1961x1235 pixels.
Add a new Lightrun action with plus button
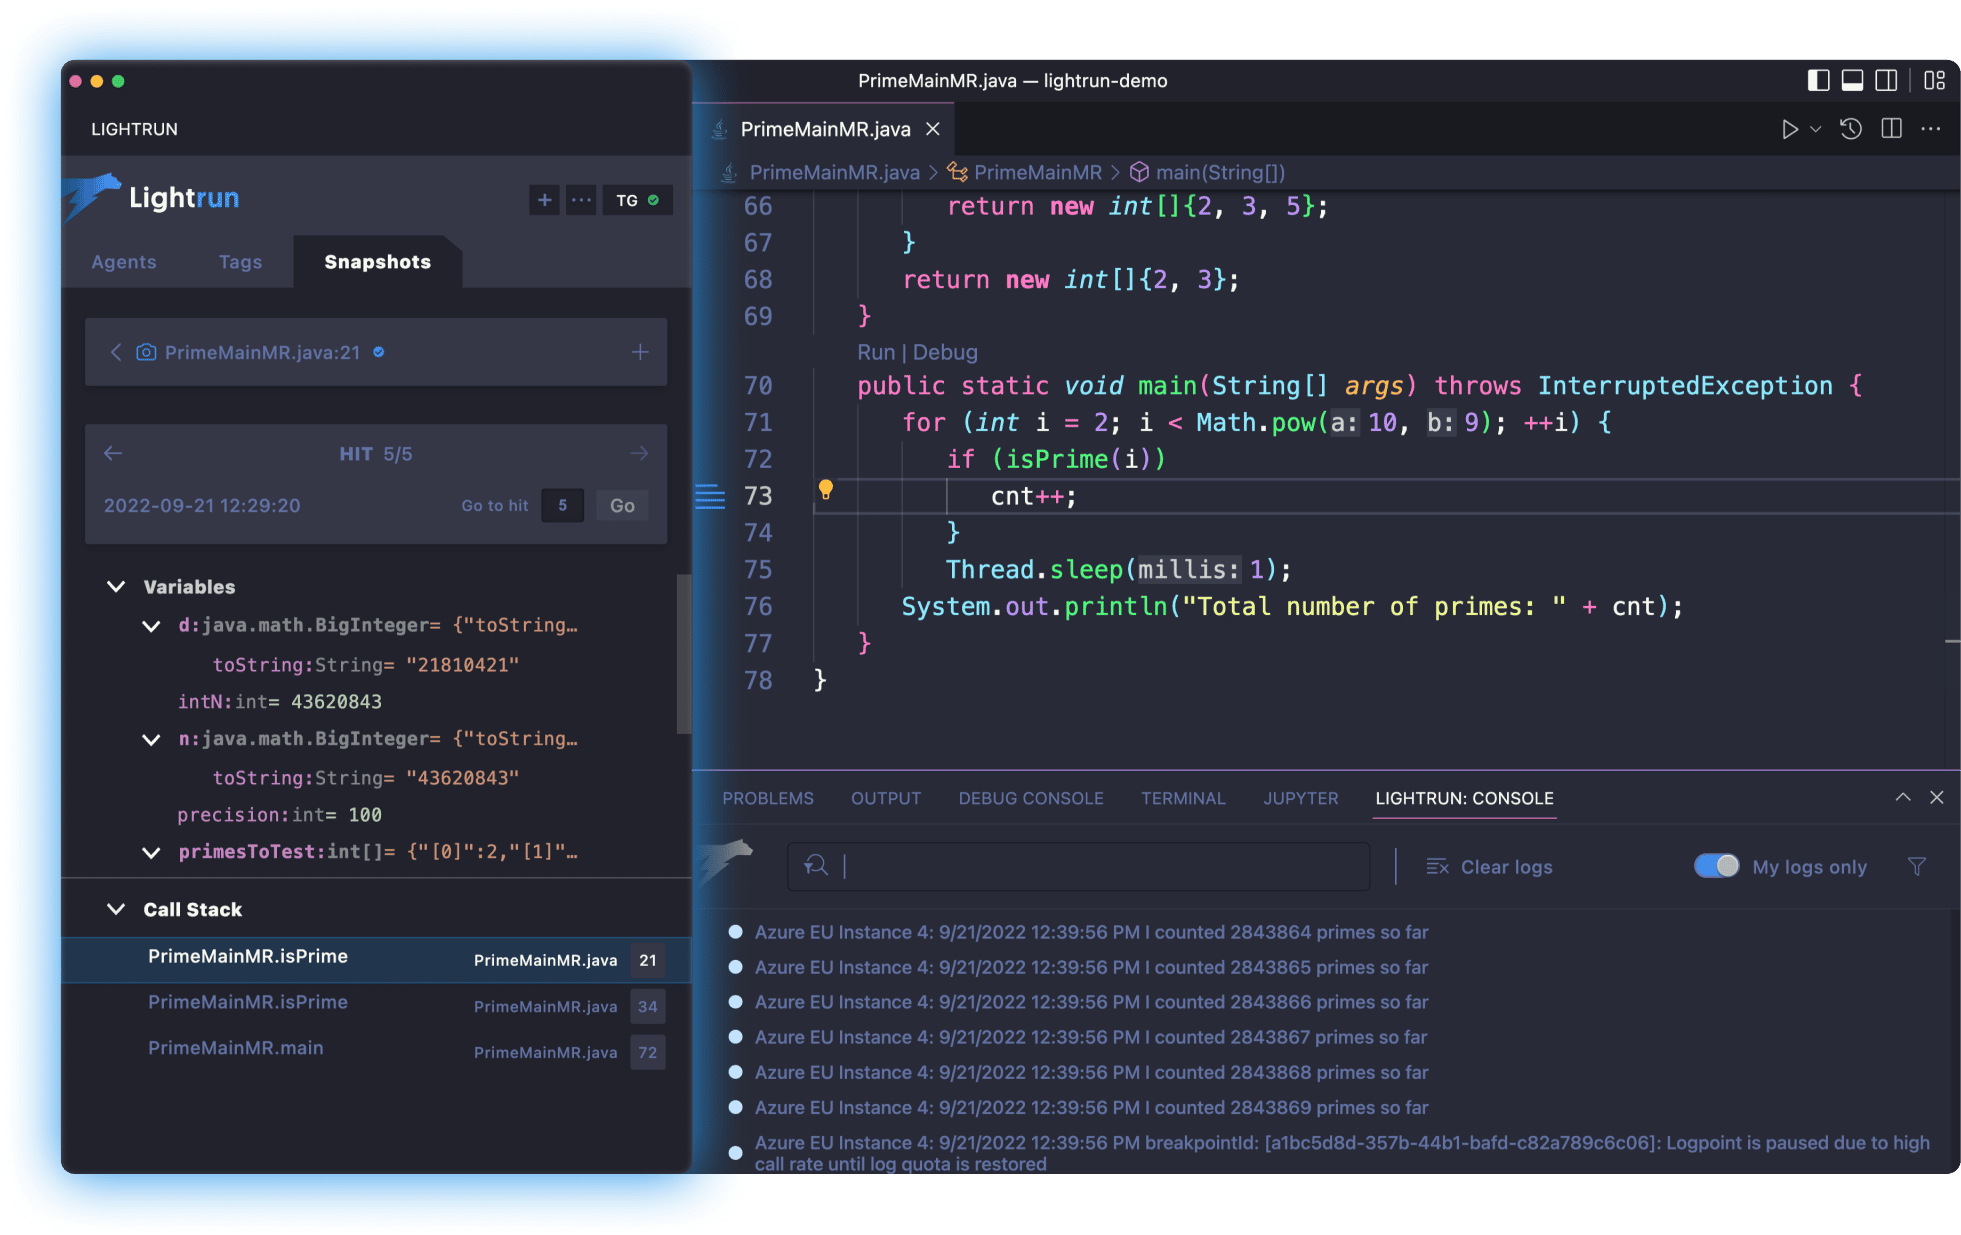point(544,200)
